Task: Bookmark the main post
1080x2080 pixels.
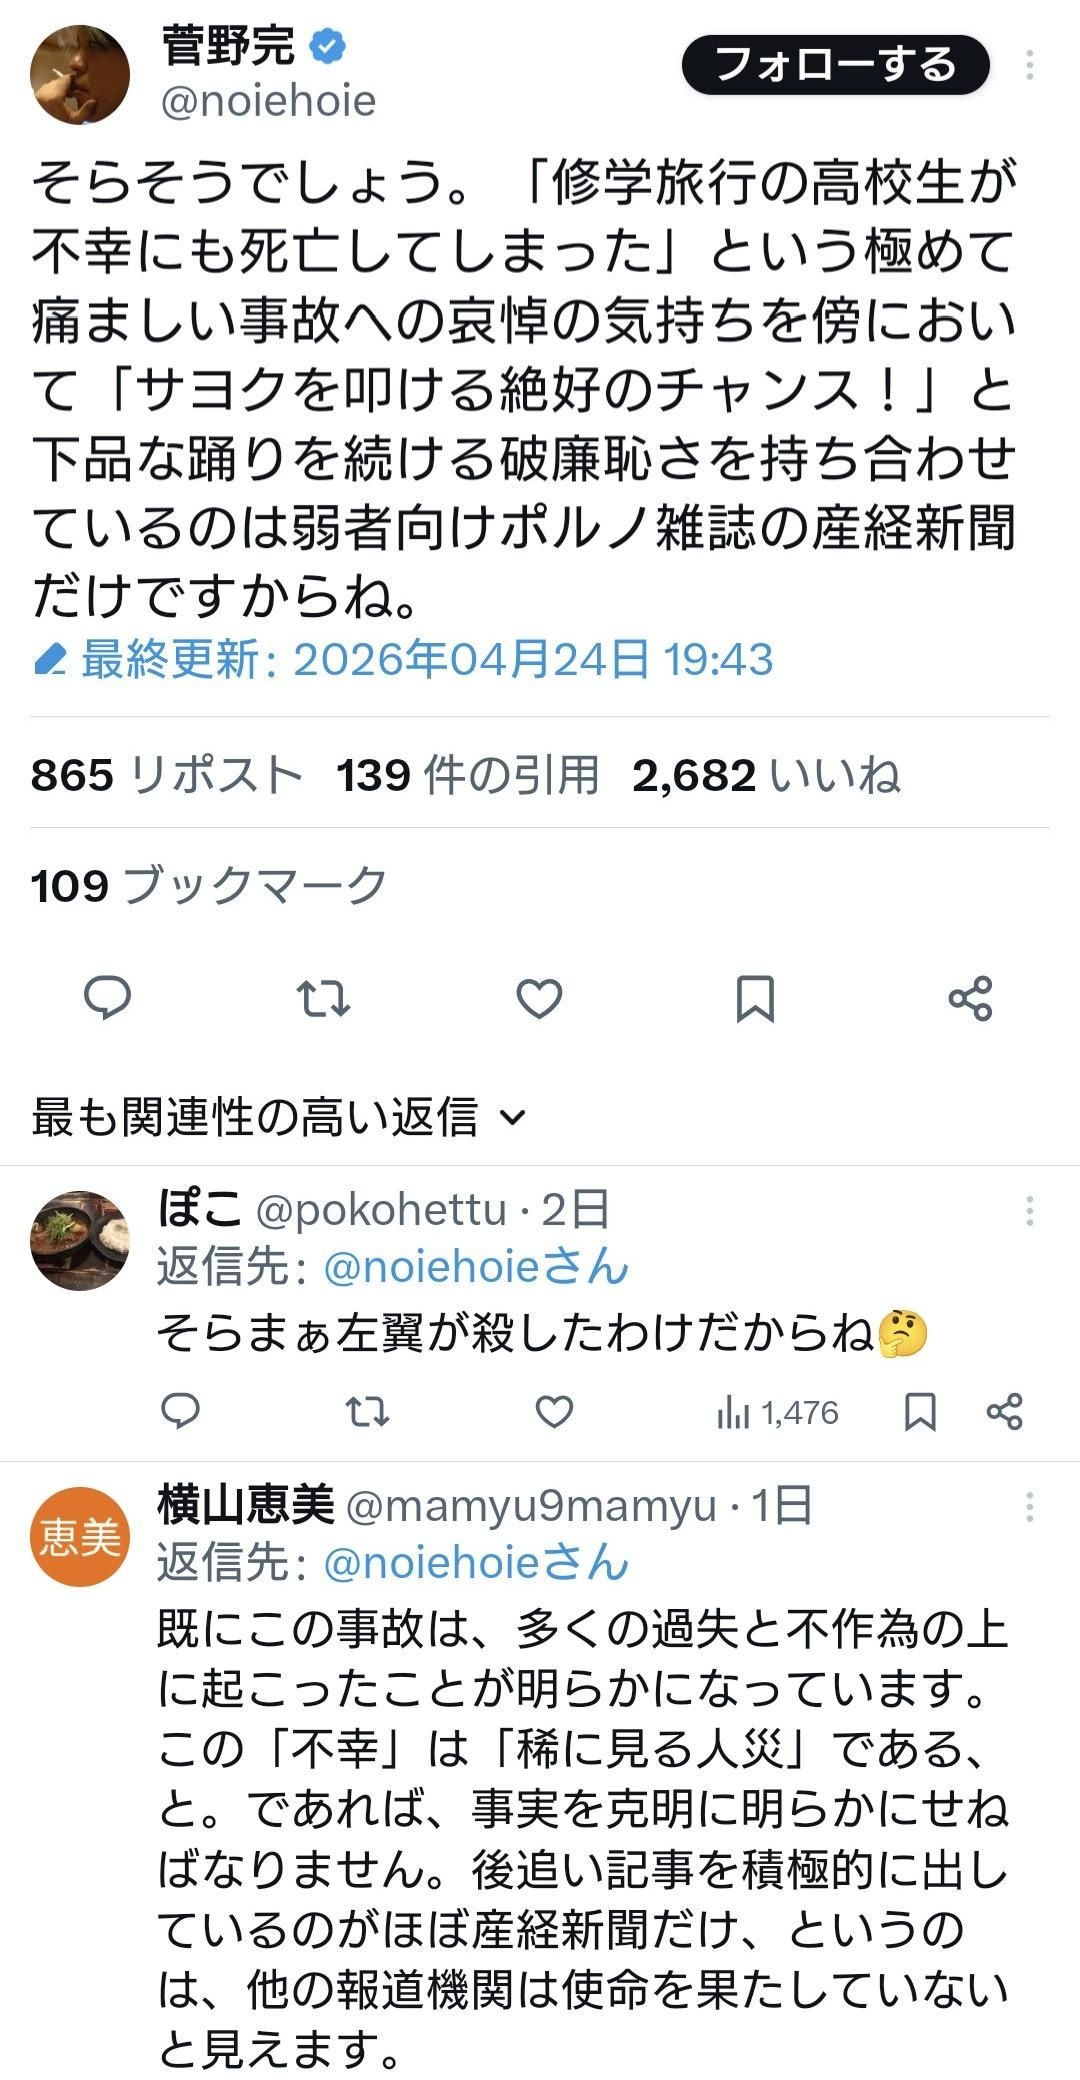Action: [x=755, y=998]
